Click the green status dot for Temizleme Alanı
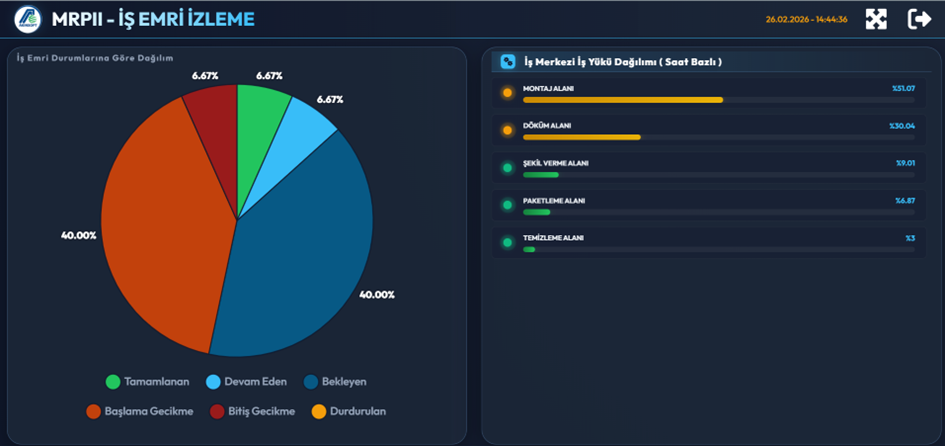This screenshot has height=446, width=945. tap(507, 242)
